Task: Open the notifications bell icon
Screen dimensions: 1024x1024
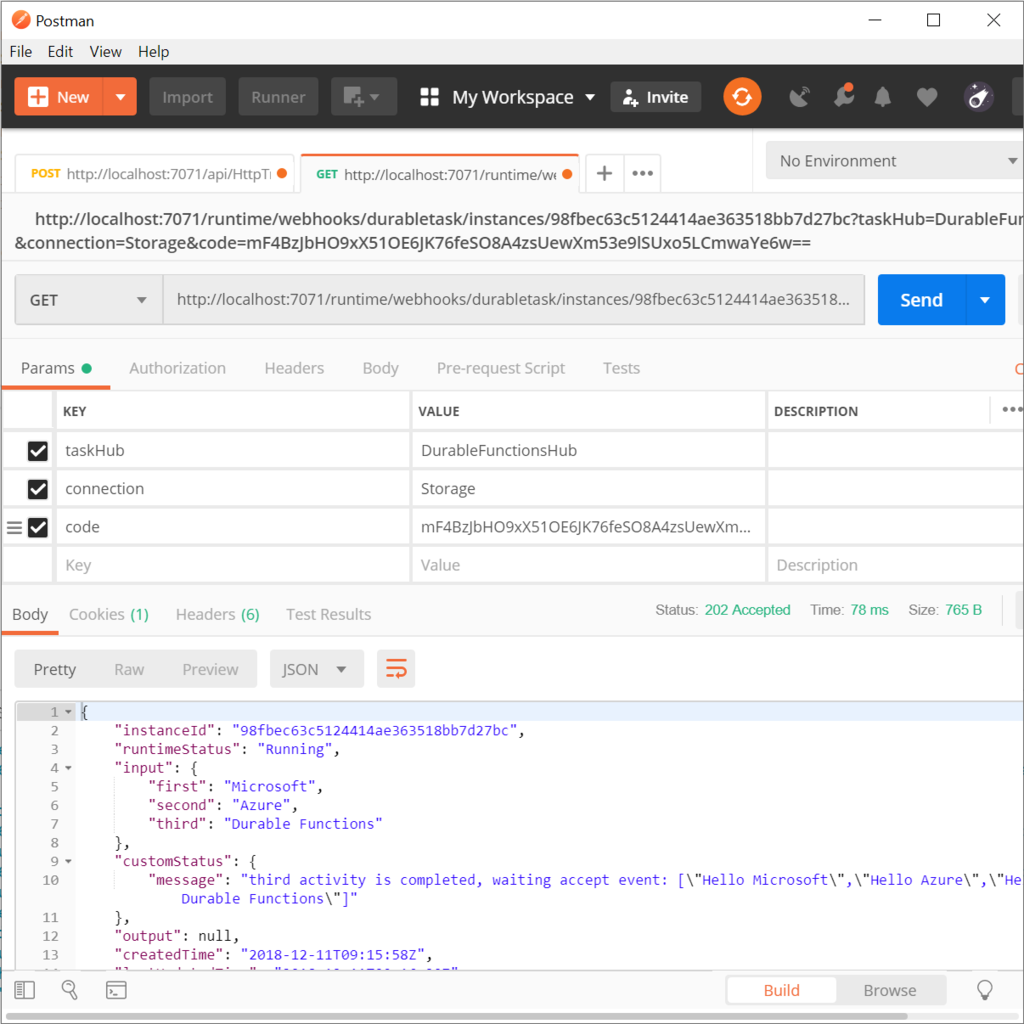Action: 882,97
